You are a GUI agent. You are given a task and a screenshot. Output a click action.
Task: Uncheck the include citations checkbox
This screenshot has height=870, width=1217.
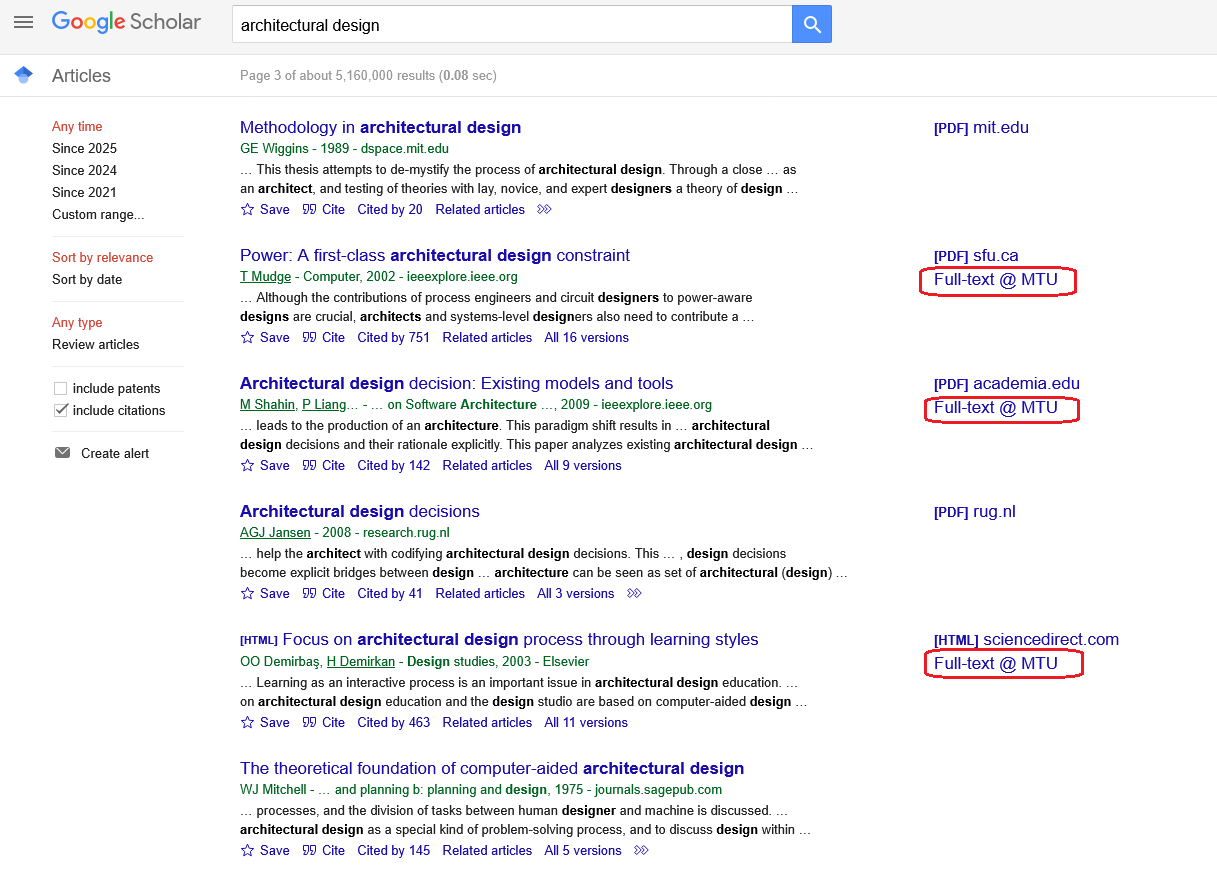(61, 410)
